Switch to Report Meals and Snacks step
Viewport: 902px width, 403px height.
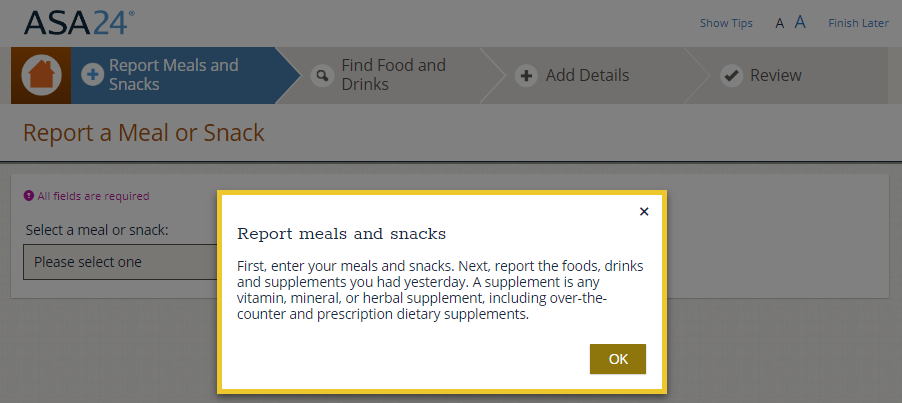pos(174,75)
